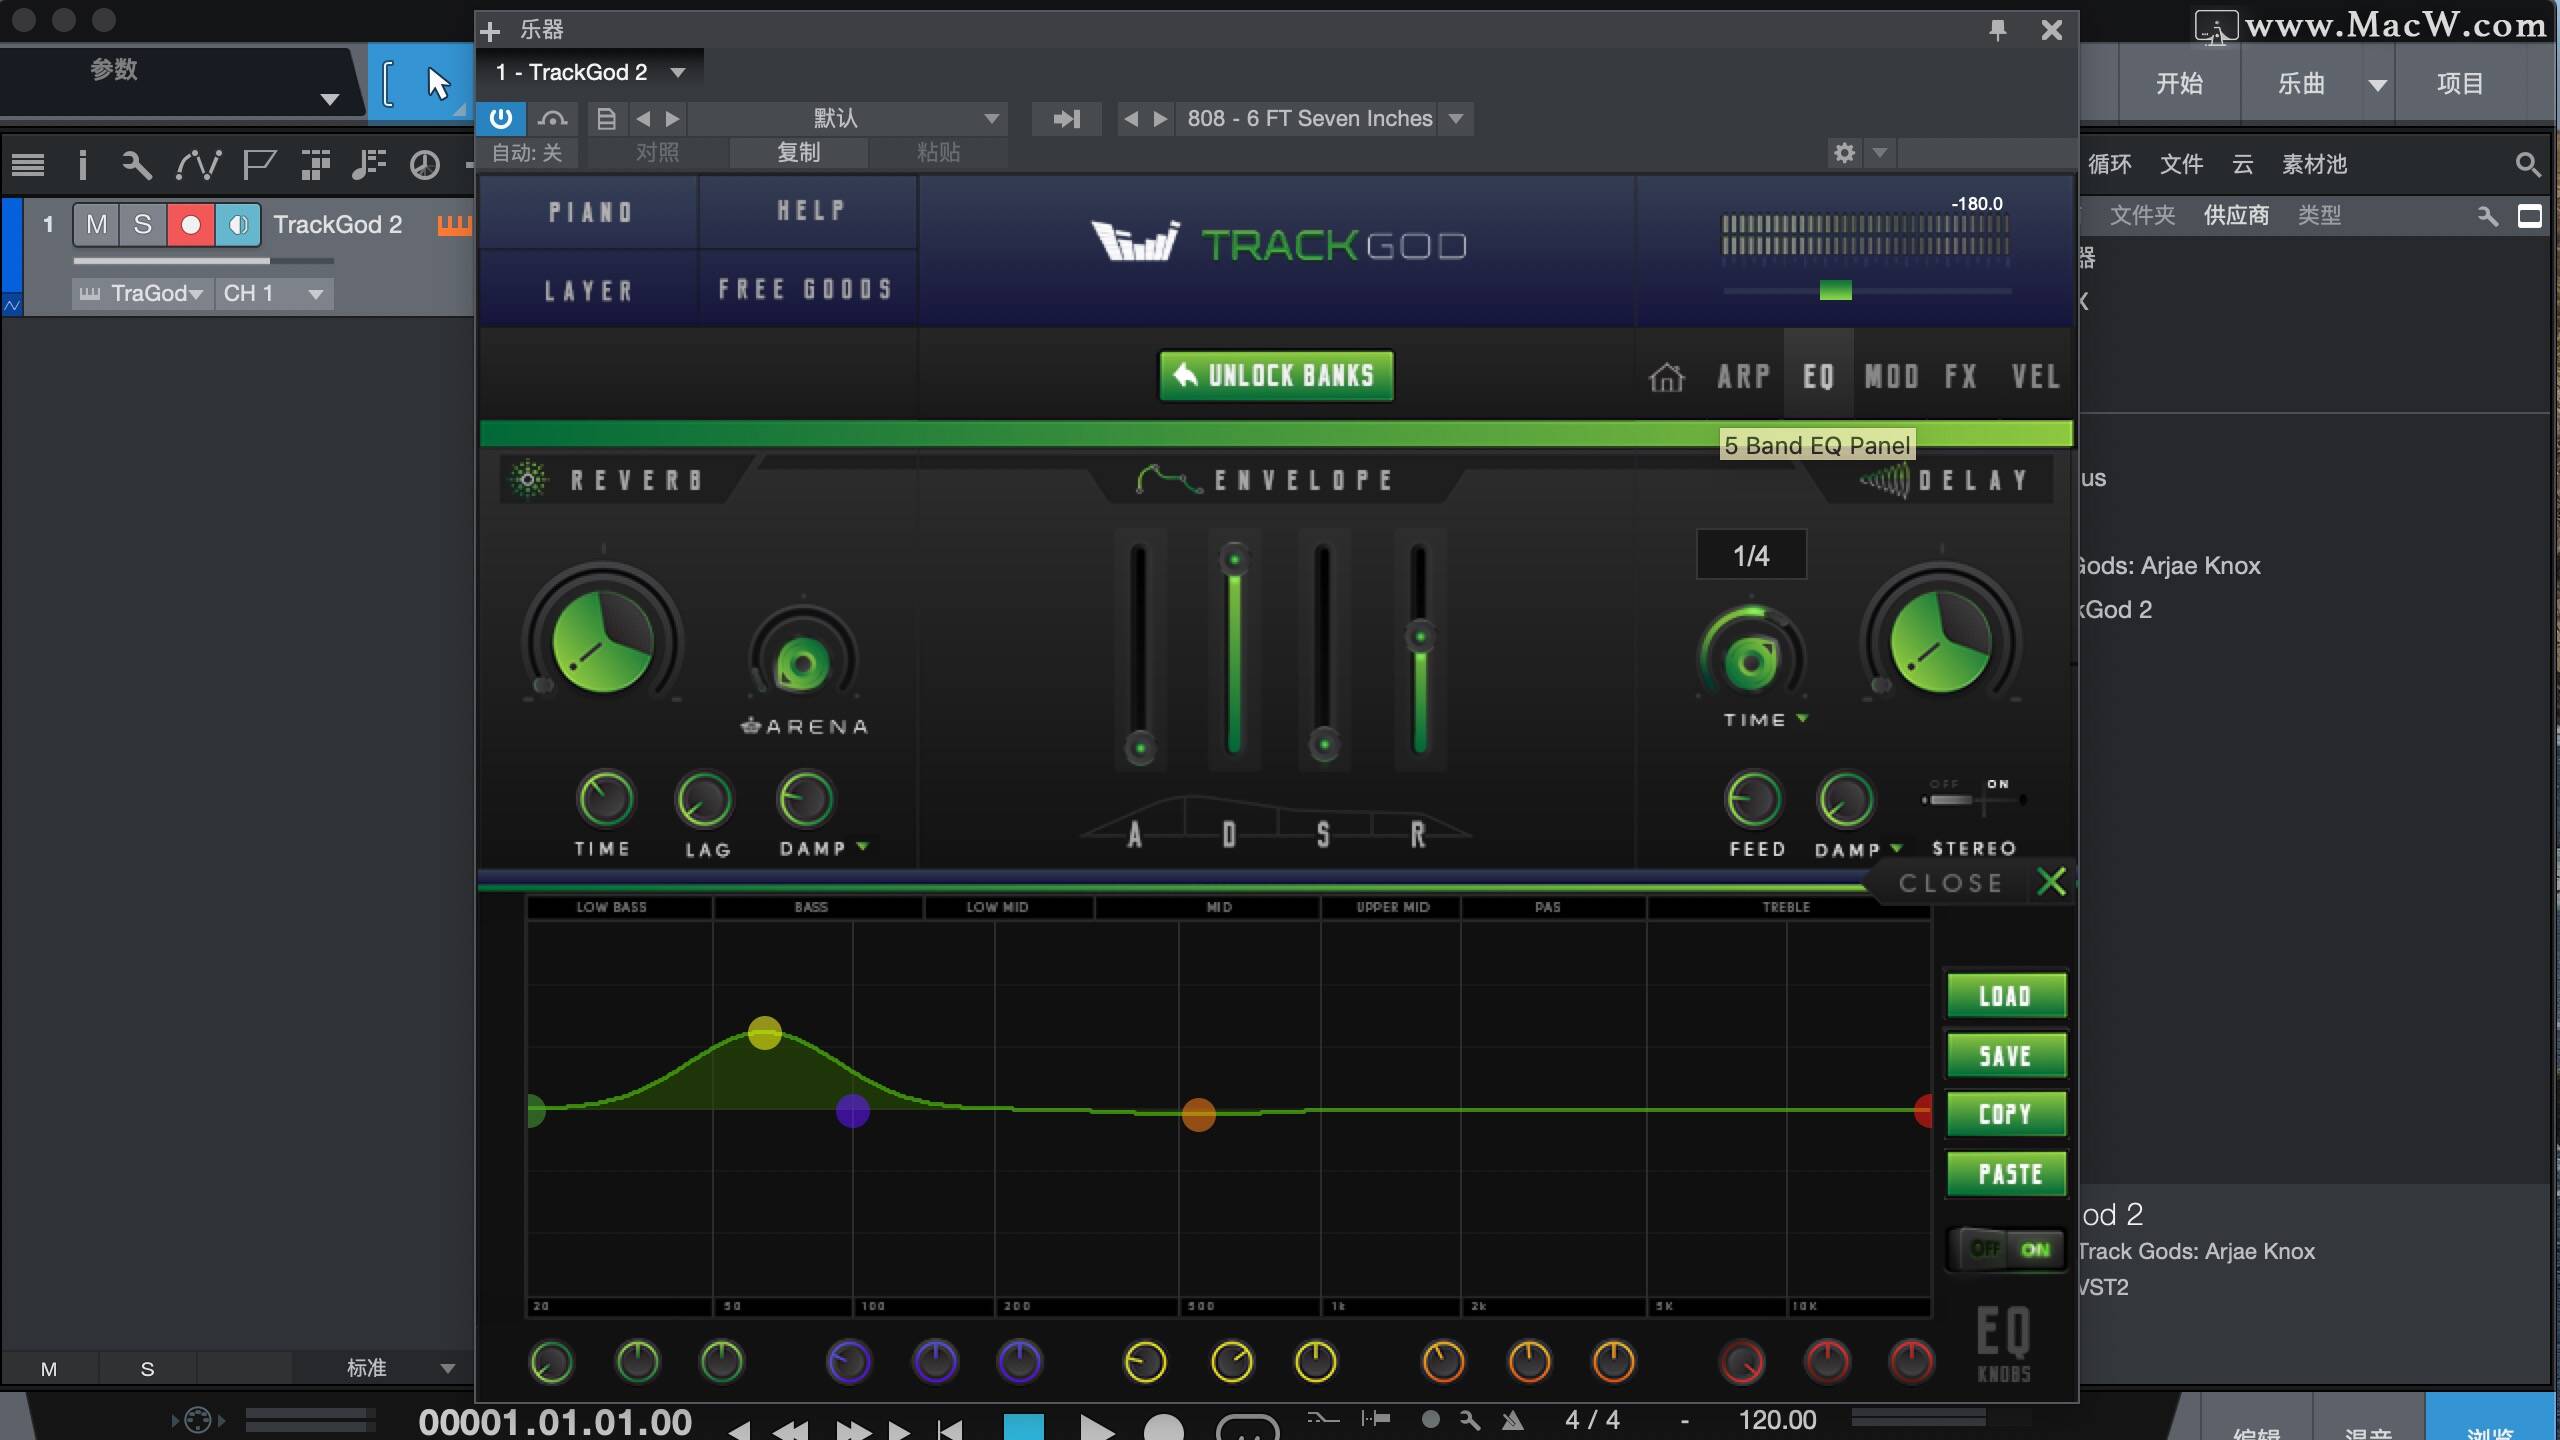Screen dimensions: 2560x1440
Task: Toggle the delay Stereo on/off switch
Action: 1972,799
